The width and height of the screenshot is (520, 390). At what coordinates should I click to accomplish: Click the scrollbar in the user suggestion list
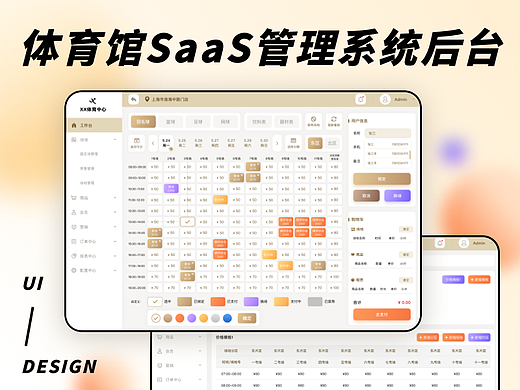[x=410, y=154]
